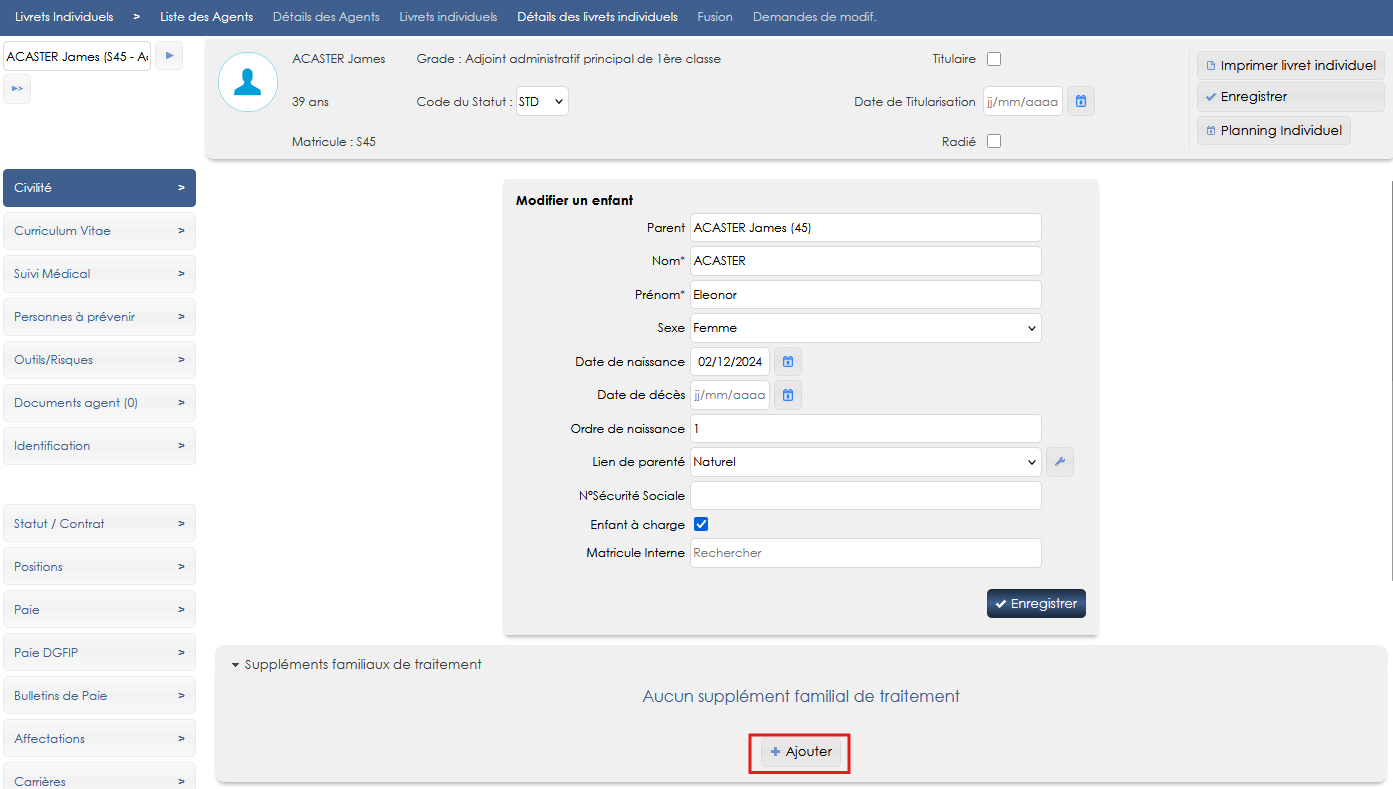Image resolution: width=1393 pixels, height=789 pixels.
Task: Tick the Radié checkbox
Action: 994,141
